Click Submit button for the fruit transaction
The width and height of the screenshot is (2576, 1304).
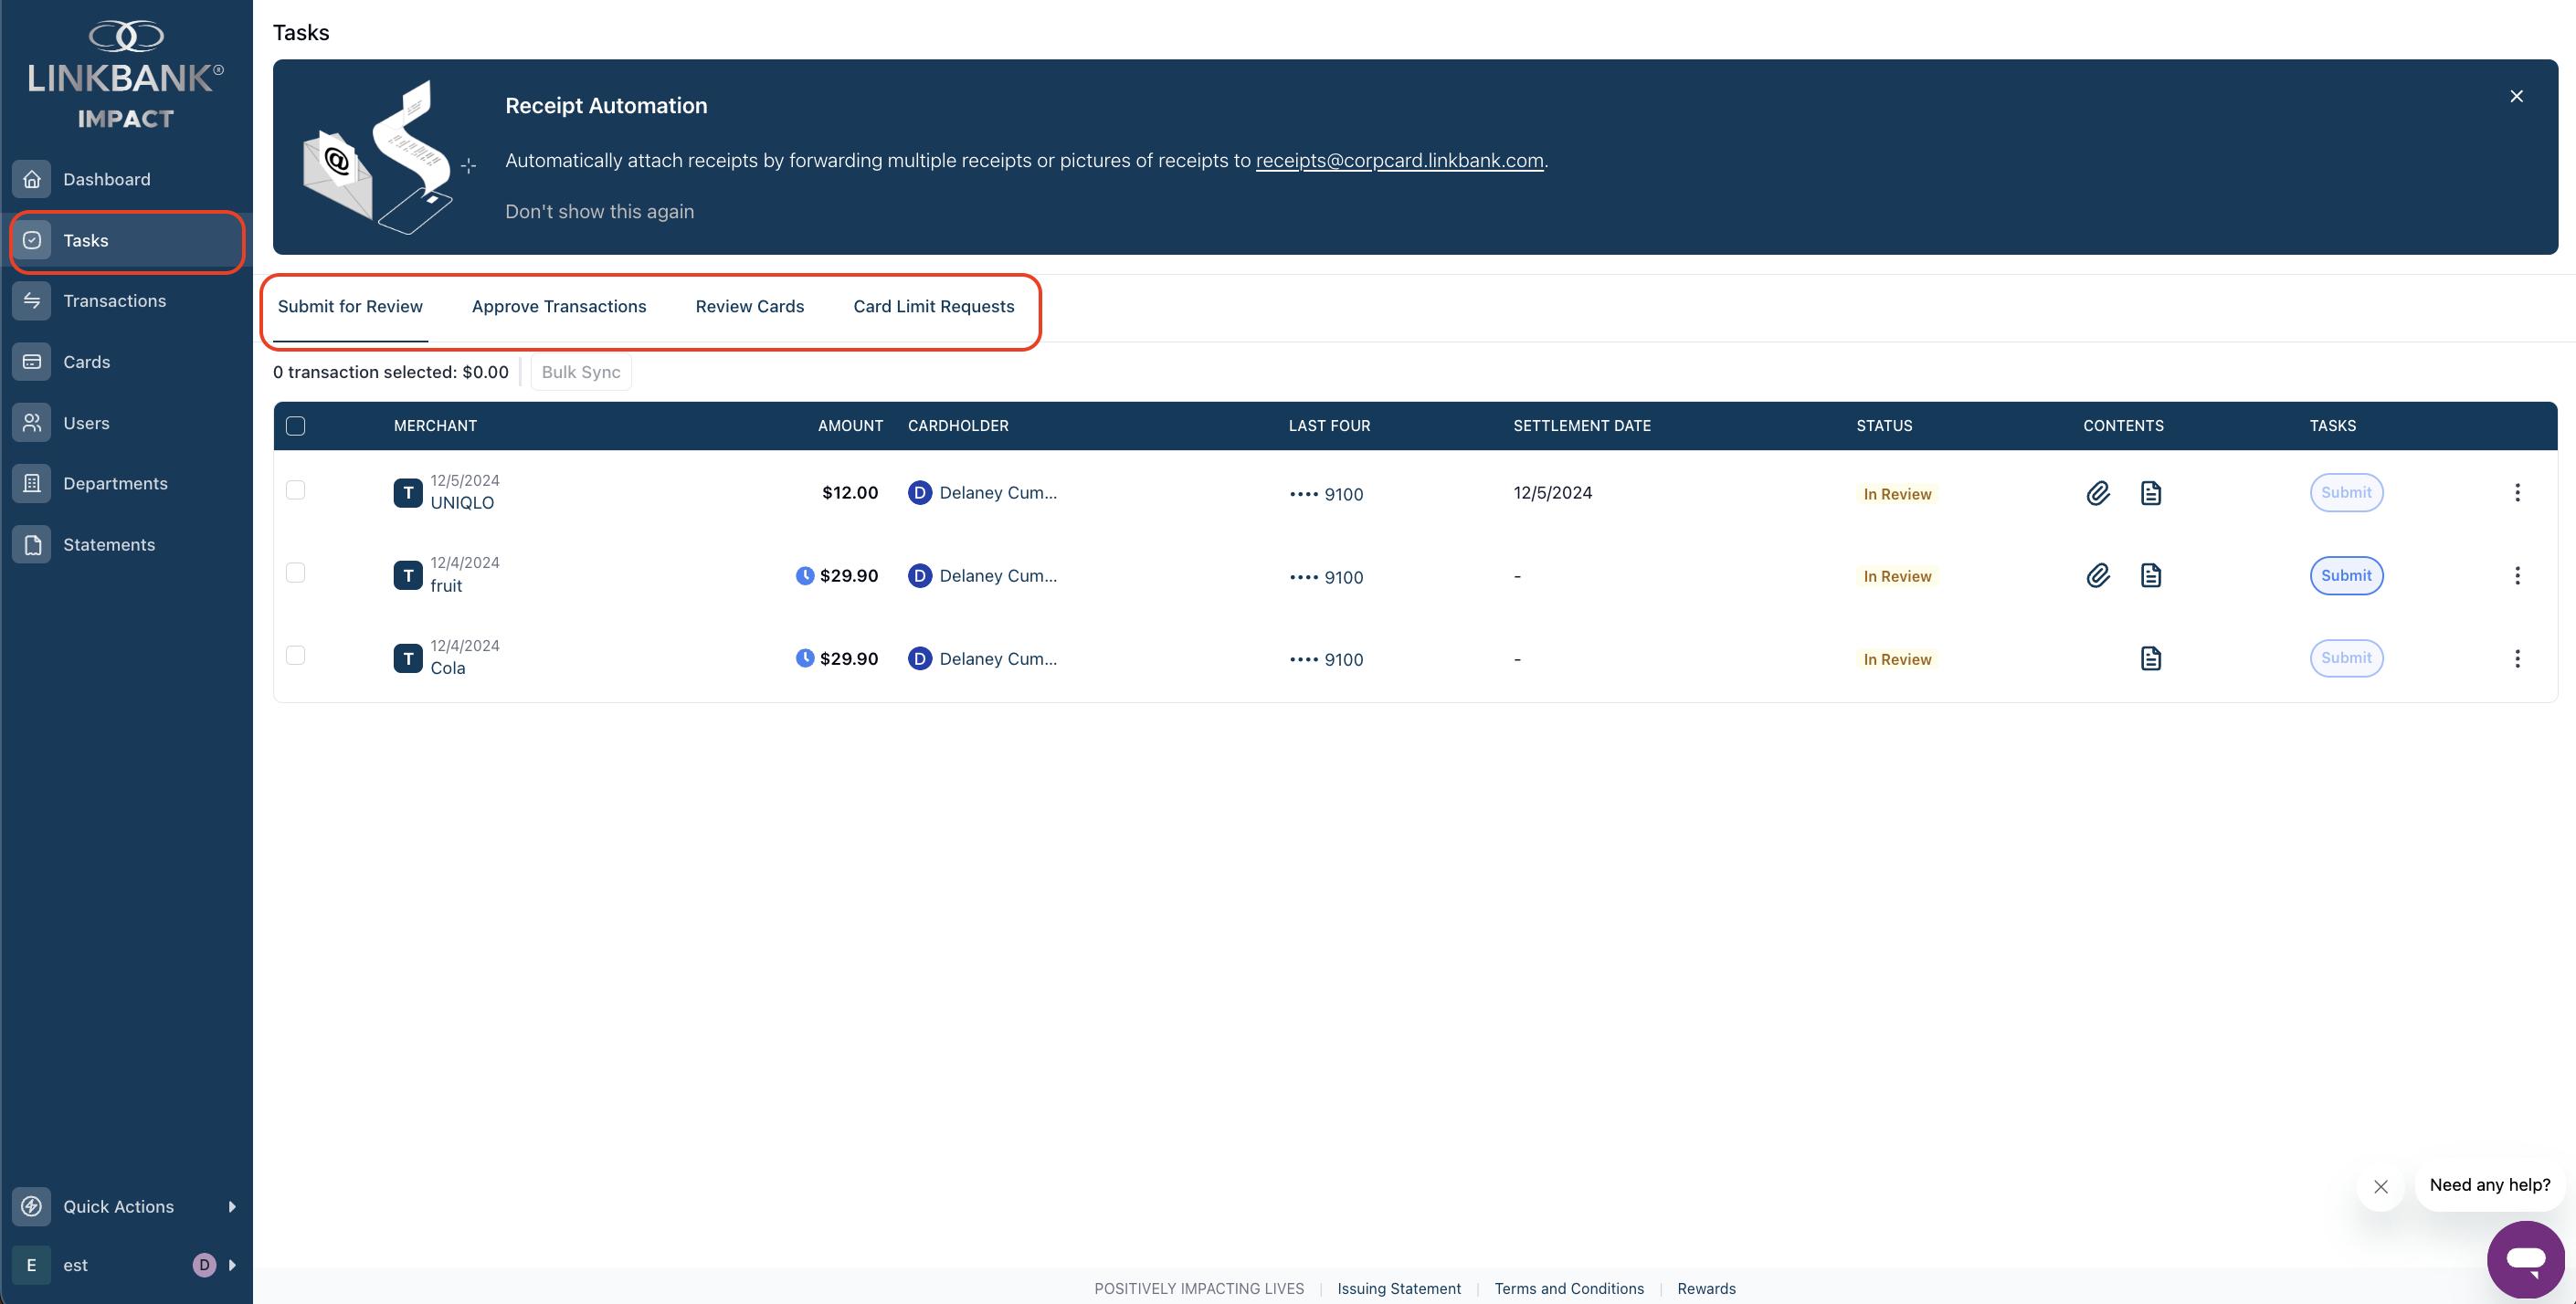click(x=2346, y=576)
